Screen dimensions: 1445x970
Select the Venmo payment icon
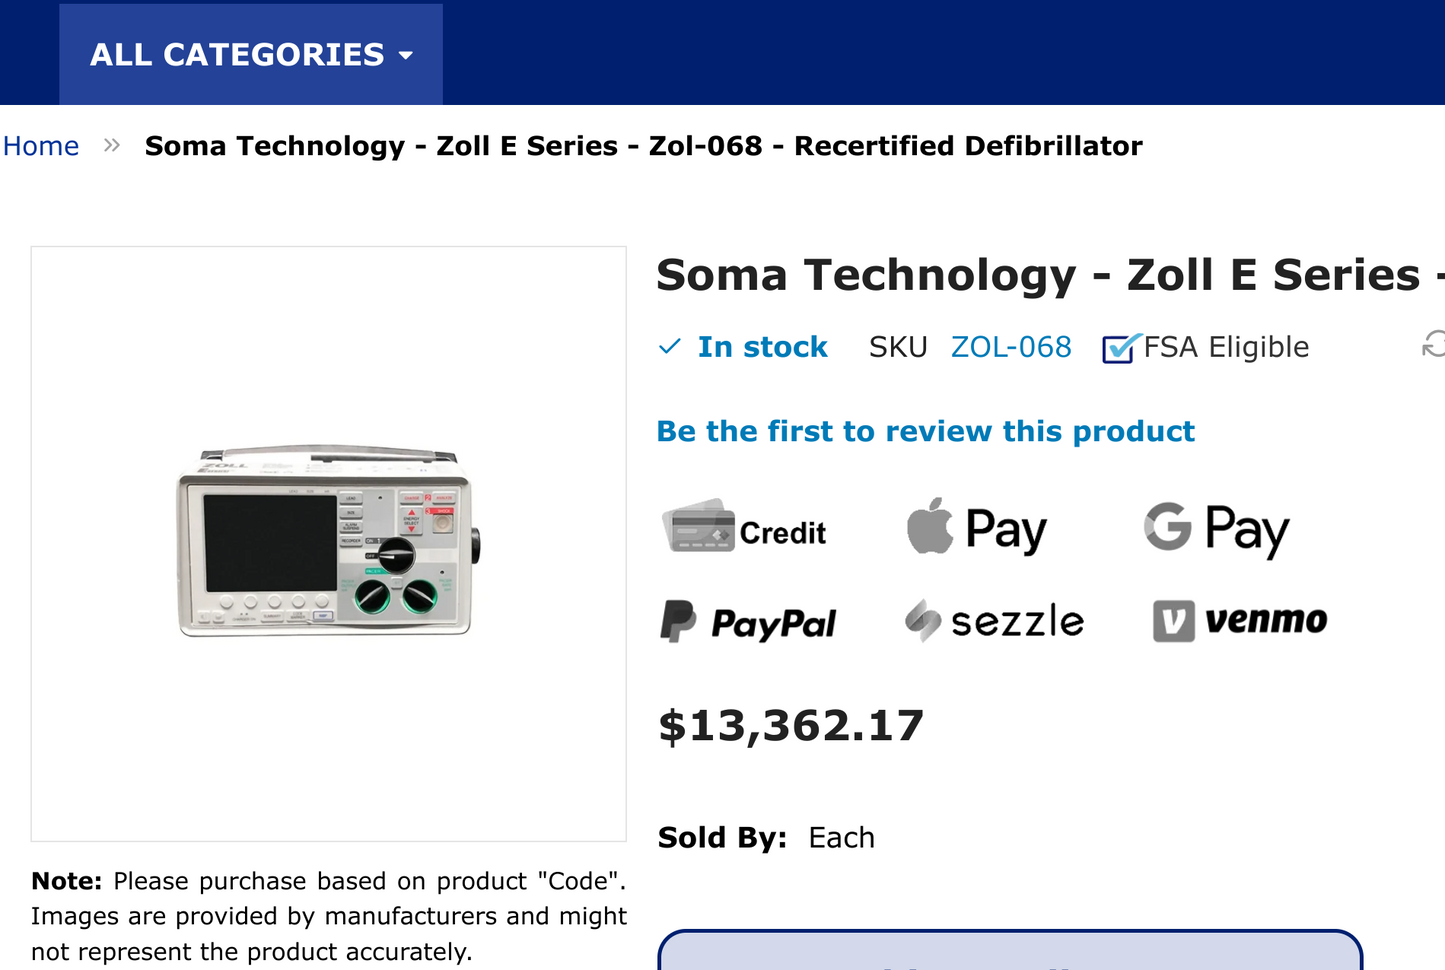pos(1238,621)
